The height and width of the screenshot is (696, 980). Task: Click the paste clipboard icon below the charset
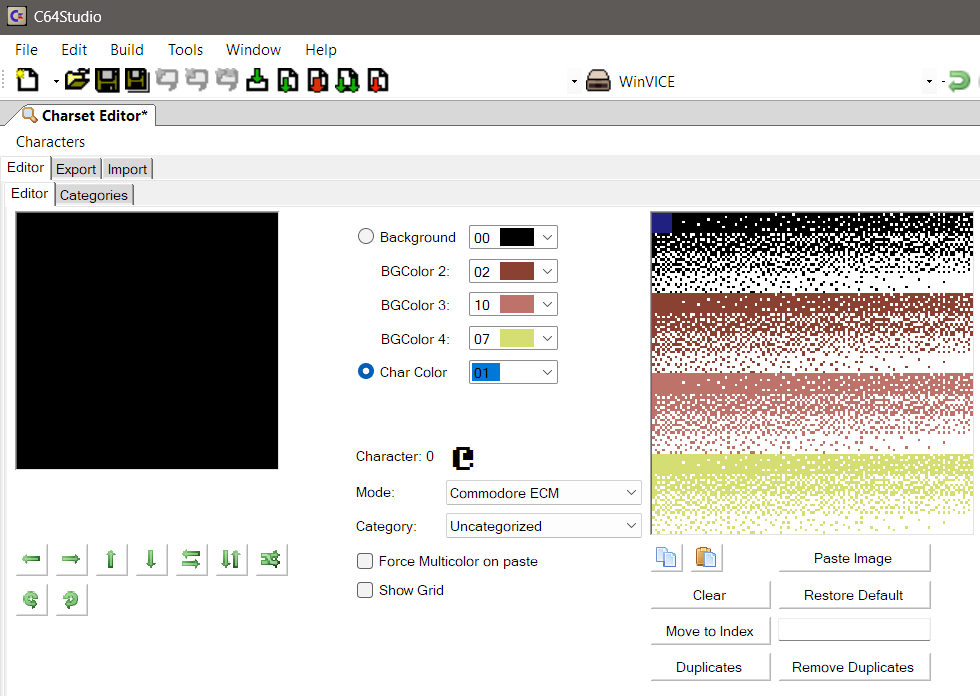706,558
